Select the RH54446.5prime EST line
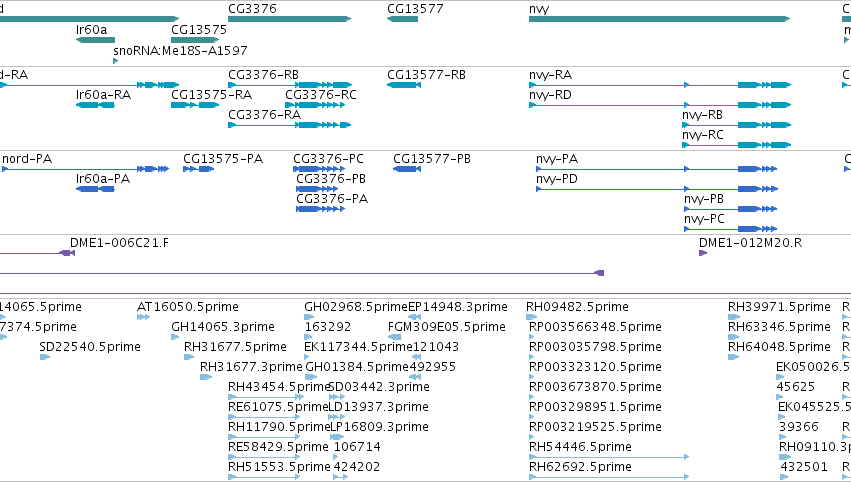 [x=609, y=457]
